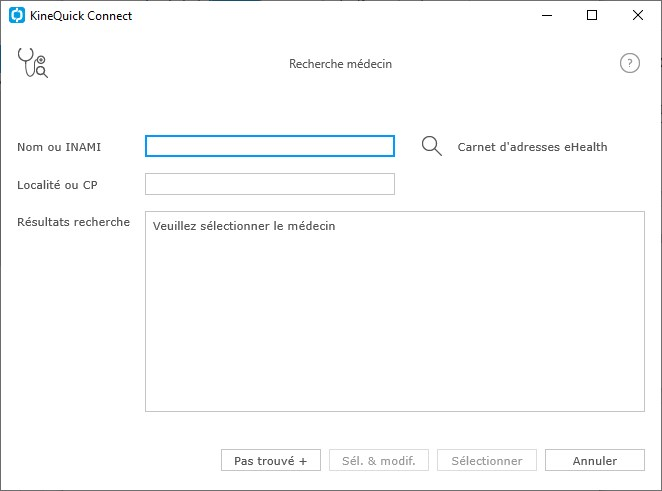Open Carnet d'adresses eHealth link
The image size is (662, 491).
[x=532, y=147]
